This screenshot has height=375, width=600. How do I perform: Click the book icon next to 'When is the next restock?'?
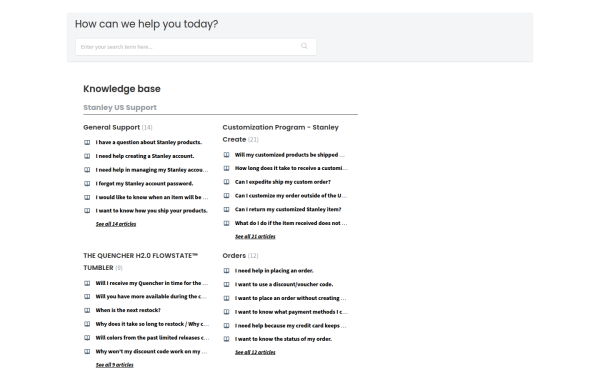pos(87,310)
